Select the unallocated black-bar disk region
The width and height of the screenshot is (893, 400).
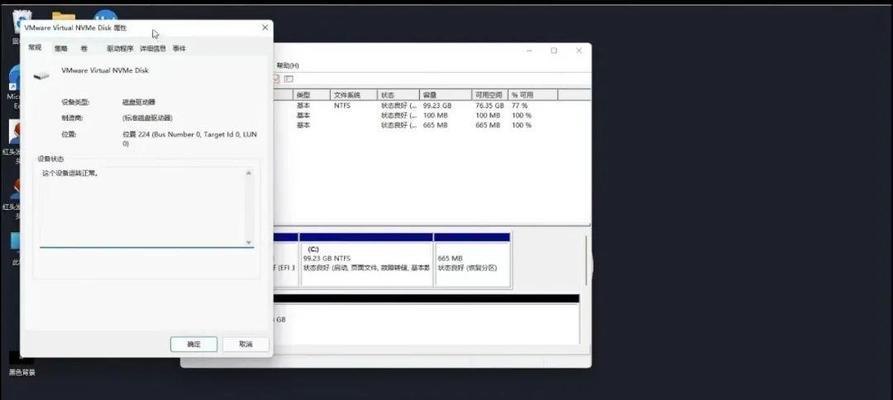click(426, 319)
